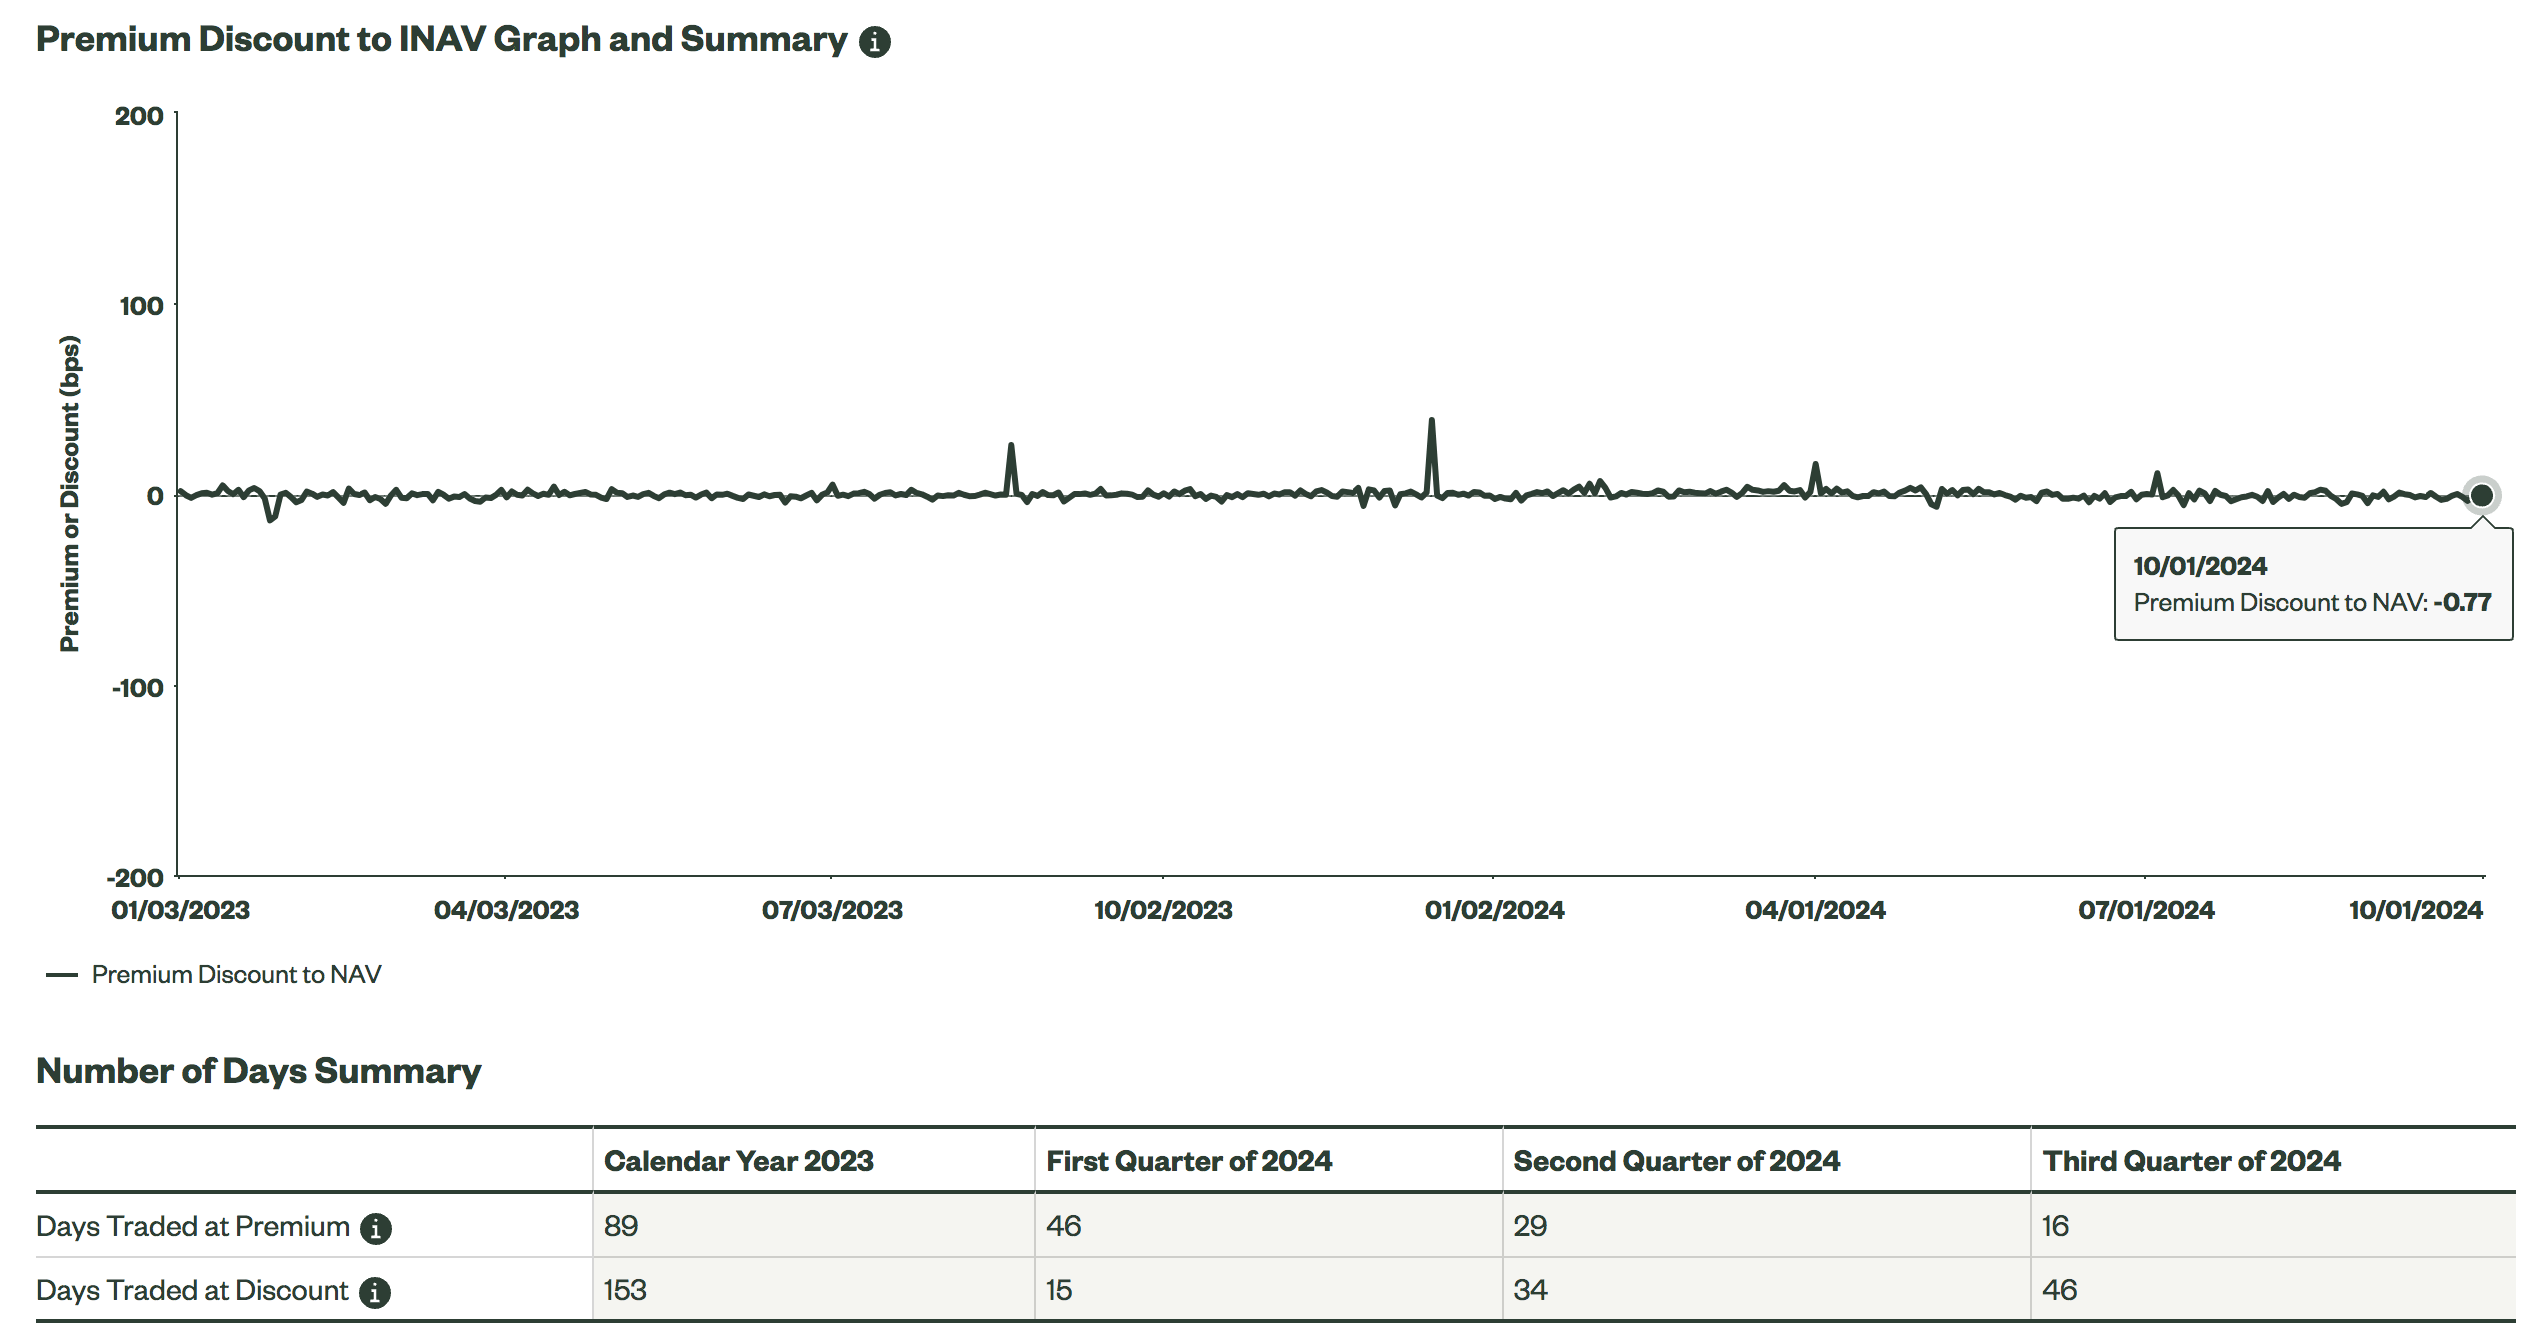Image resolution: width=2528 pixels, height=1340 pixels.
Task: Click the Number of Days Summary heading
Action: [x=258, y=1071]
